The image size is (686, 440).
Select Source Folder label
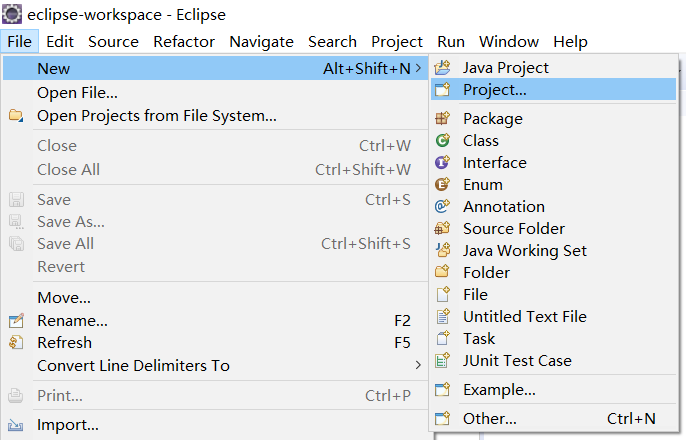pyautogui.click(x=514, y=228)
